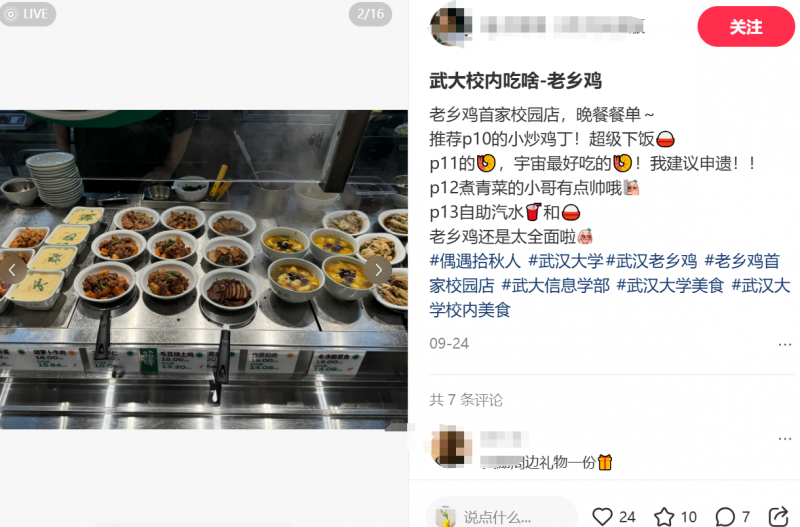Open hashtag #武大信息学部

click(x=555, y=286)
